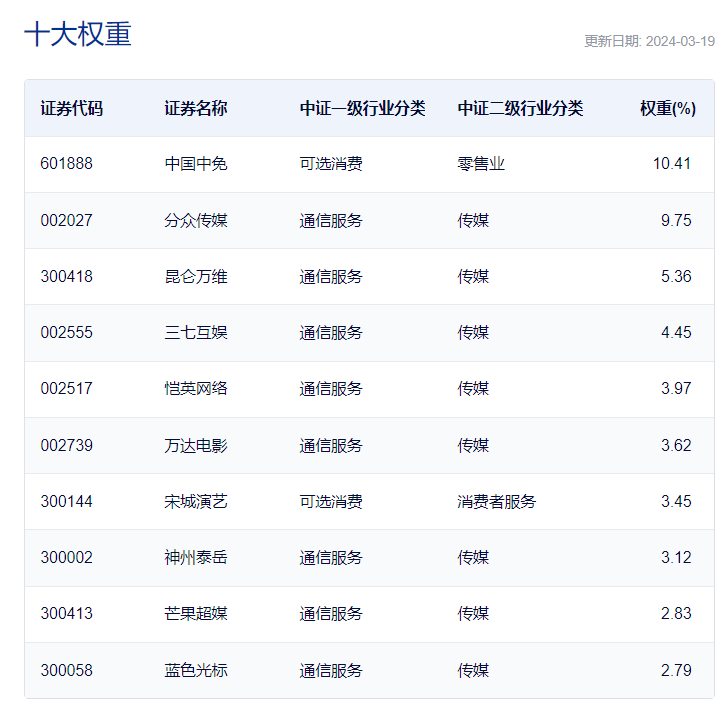Screen dimensions: 727x707
Task: Click 传媒 in the 恺英网络 row
Action: point(473,389)
